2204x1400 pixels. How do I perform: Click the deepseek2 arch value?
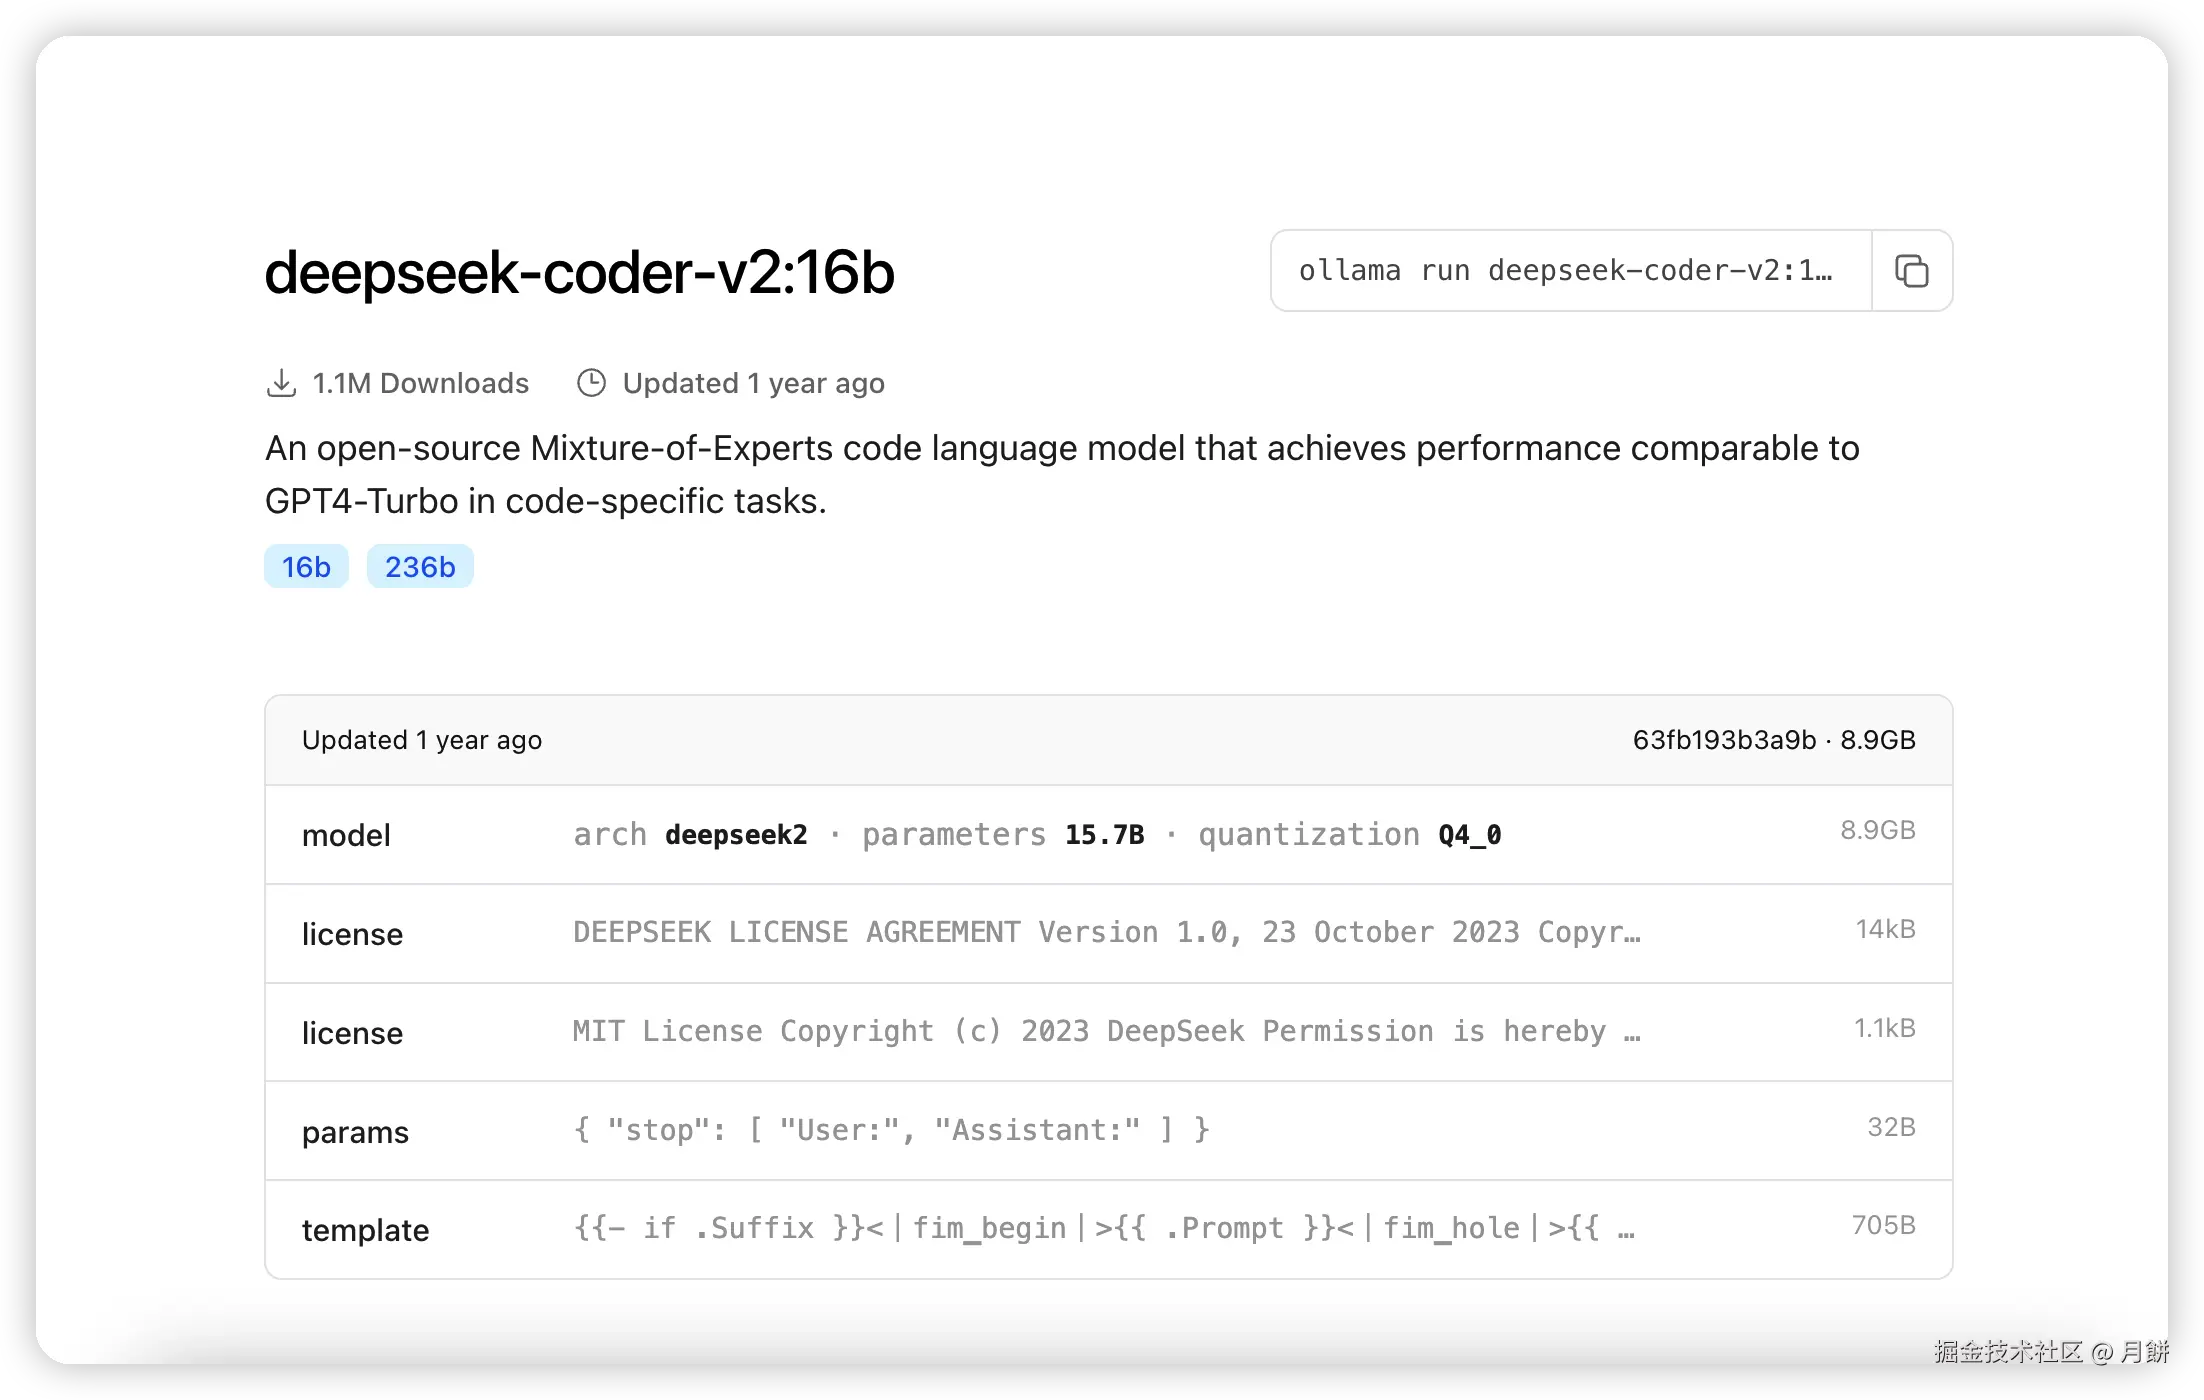(x=736, y=835)
